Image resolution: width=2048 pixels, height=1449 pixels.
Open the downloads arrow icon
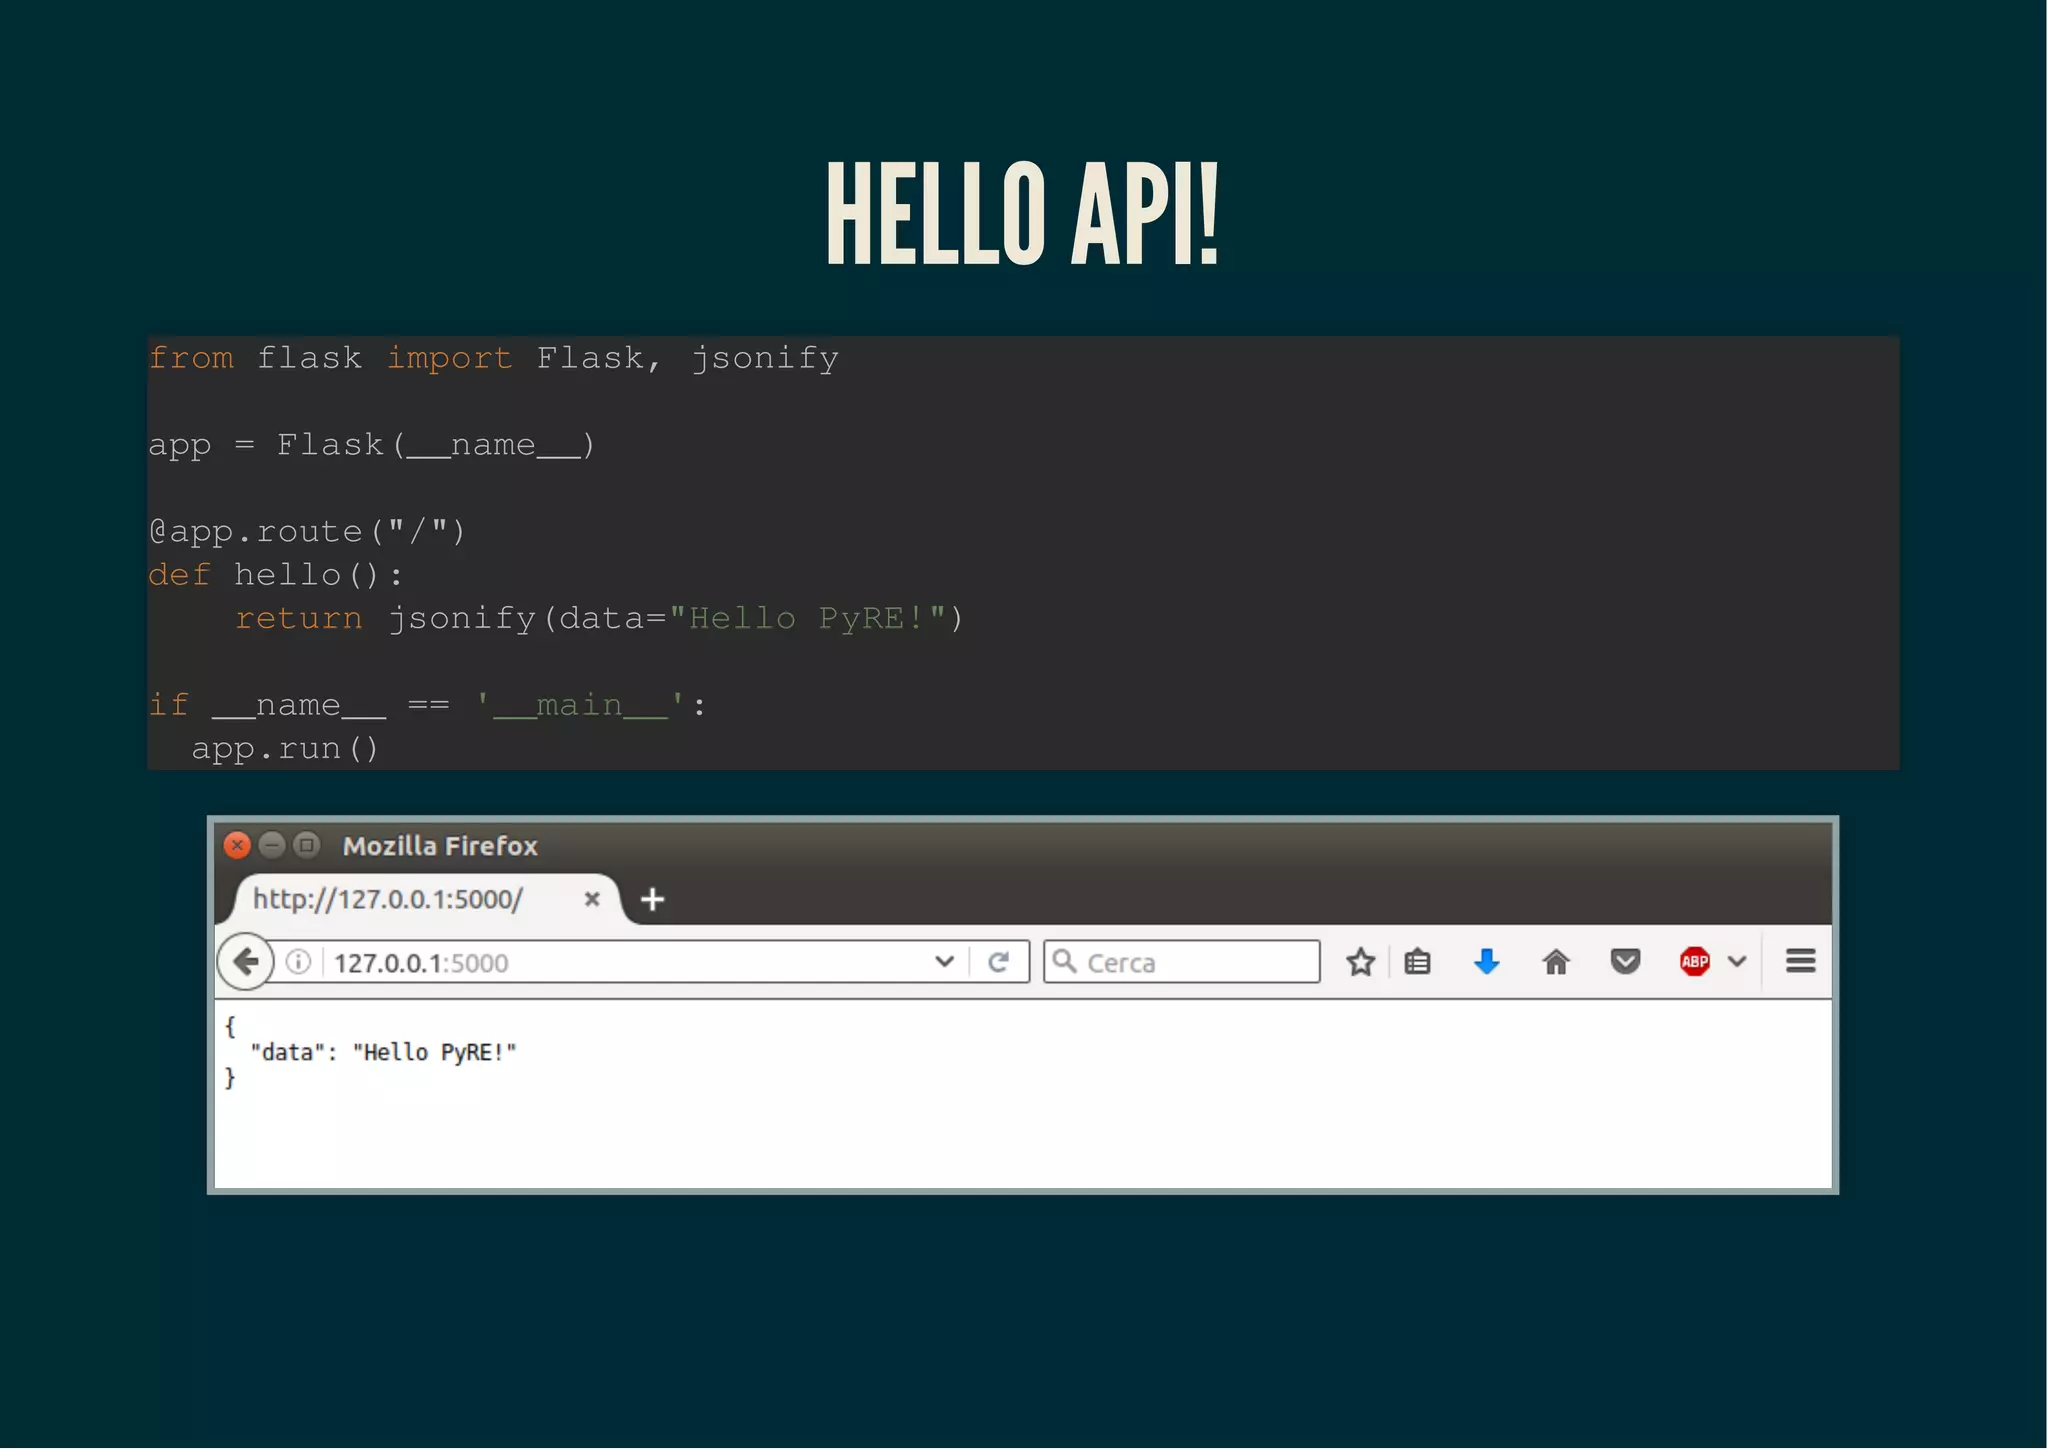1487,962
